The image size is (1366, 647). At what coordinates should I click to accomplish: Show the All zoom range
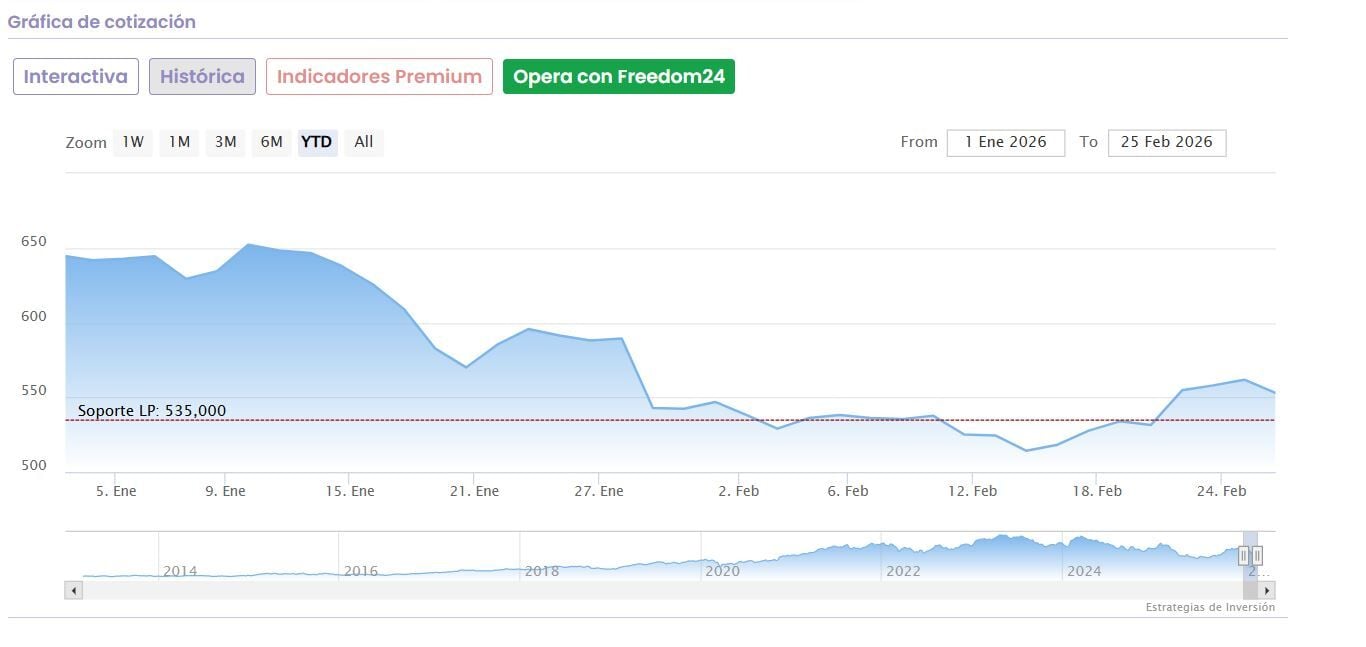(x=364, y=142)
